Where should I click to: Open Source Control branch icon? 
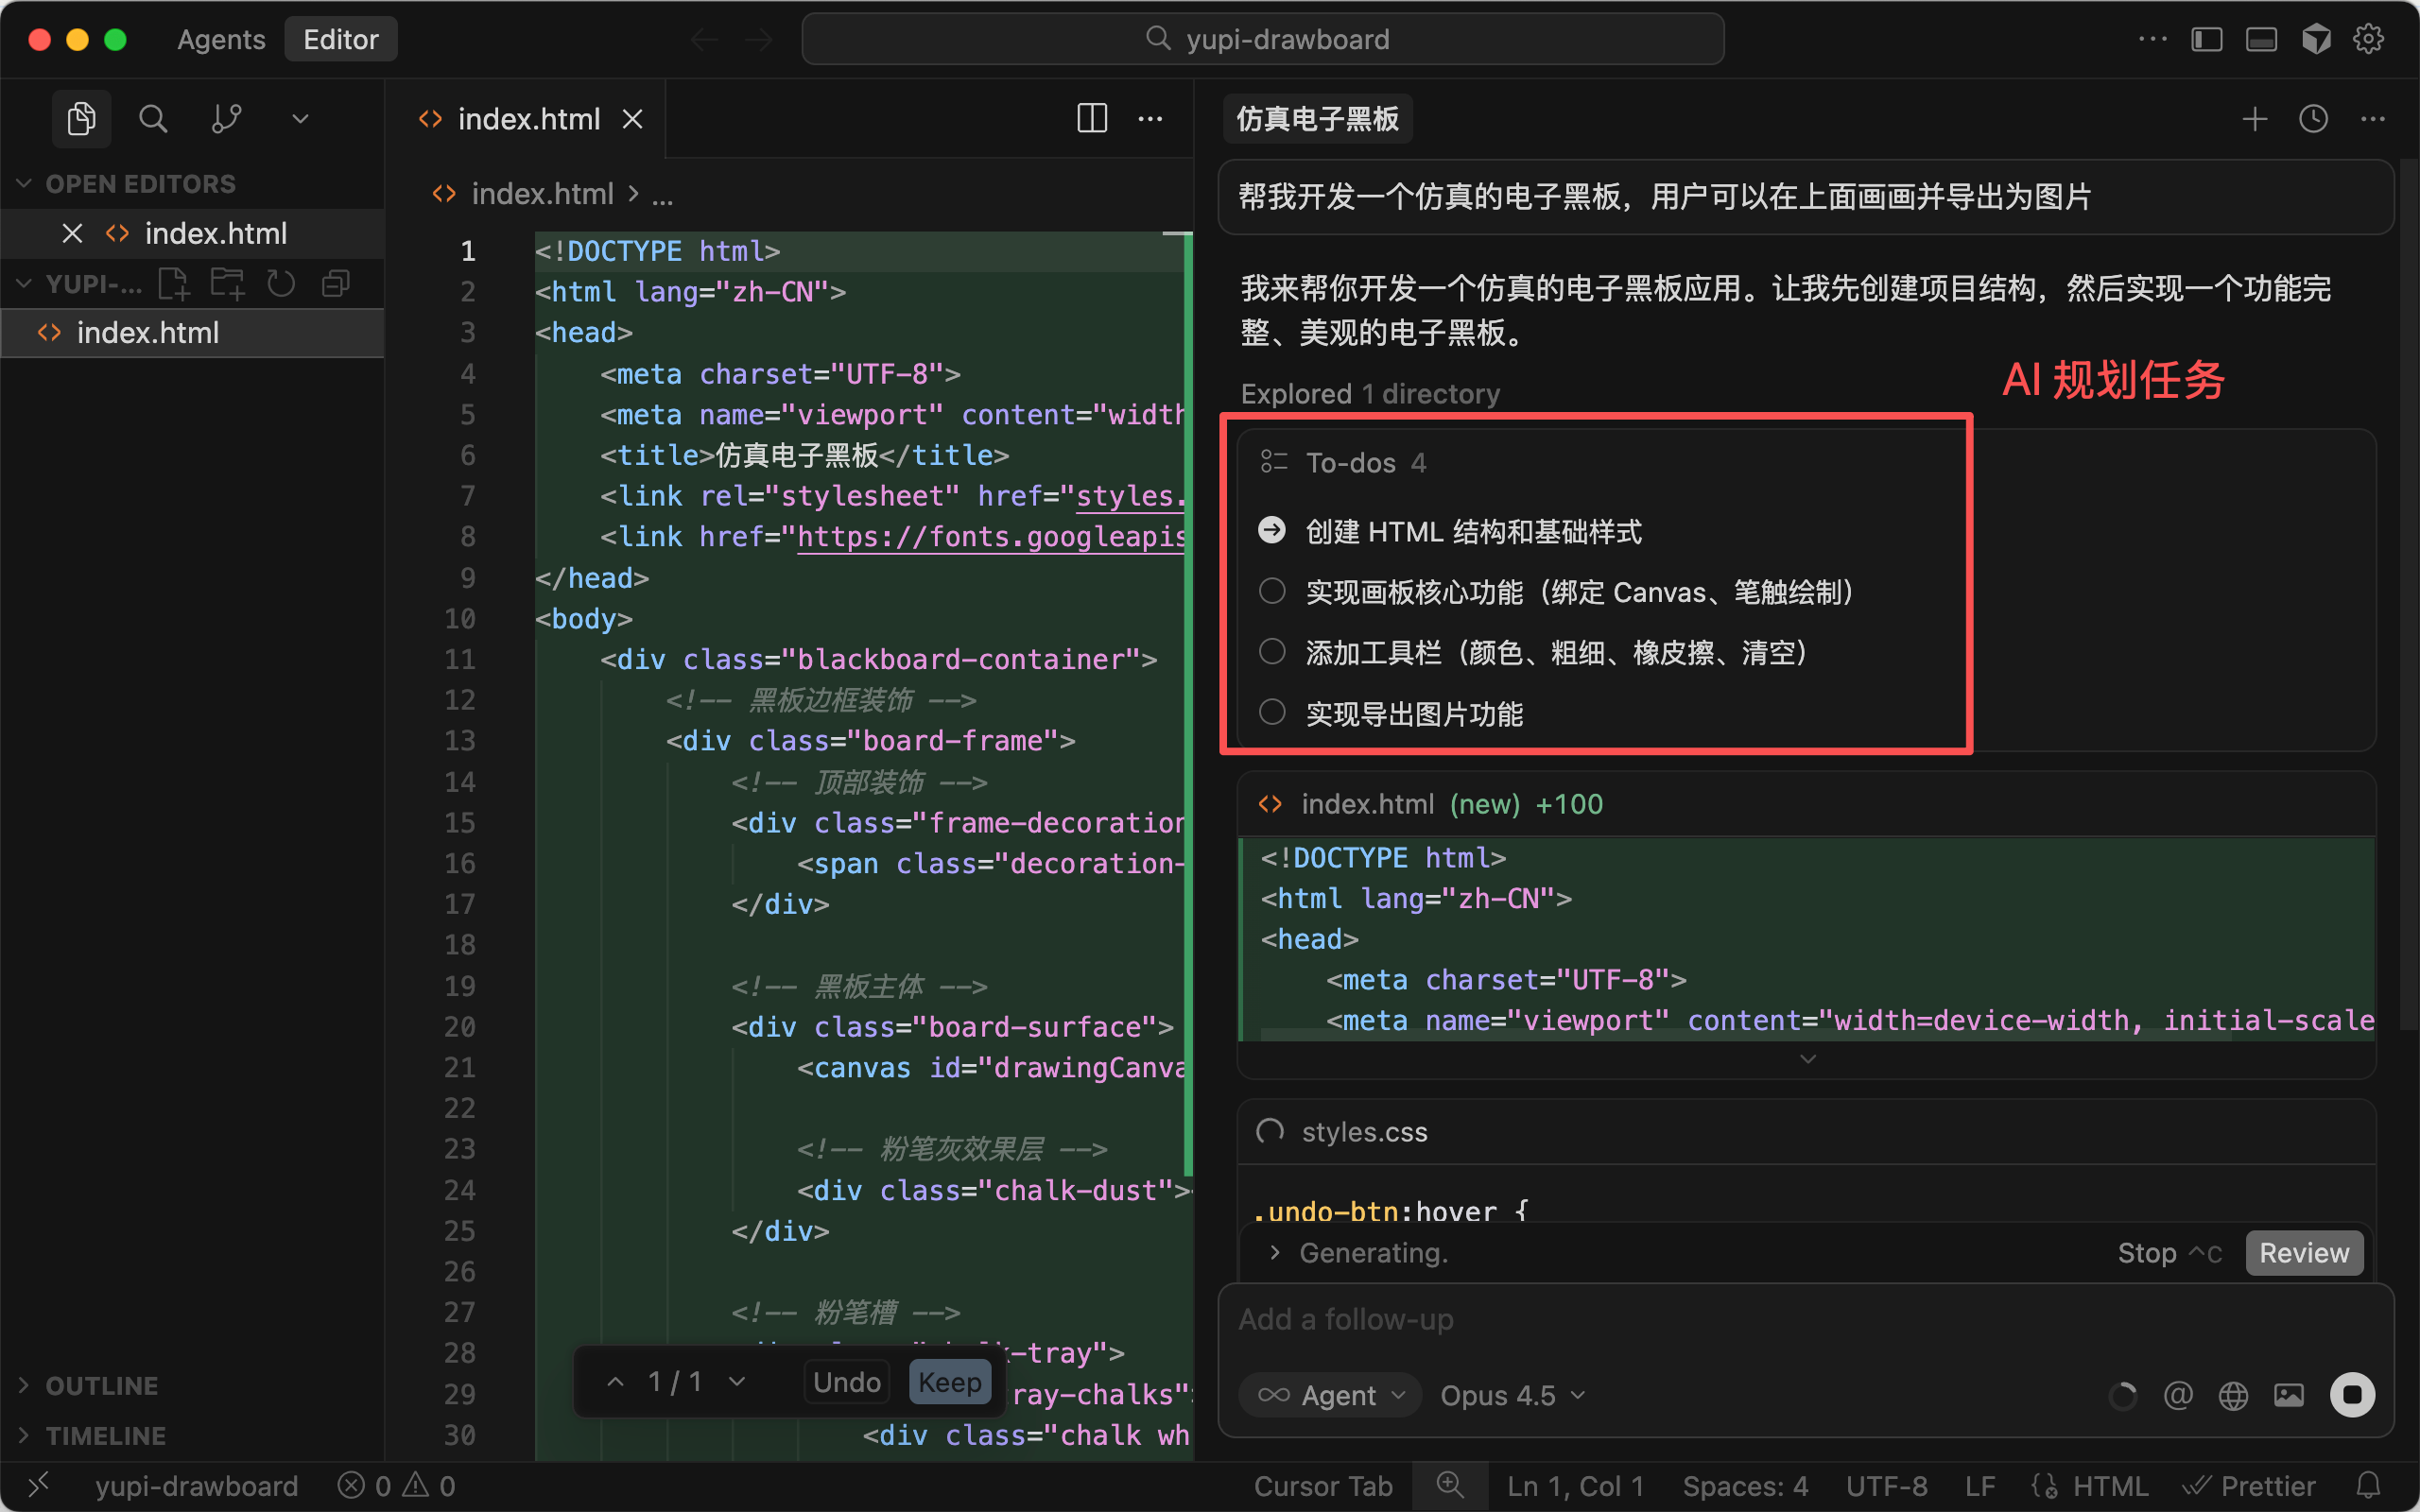coord(227,119)
